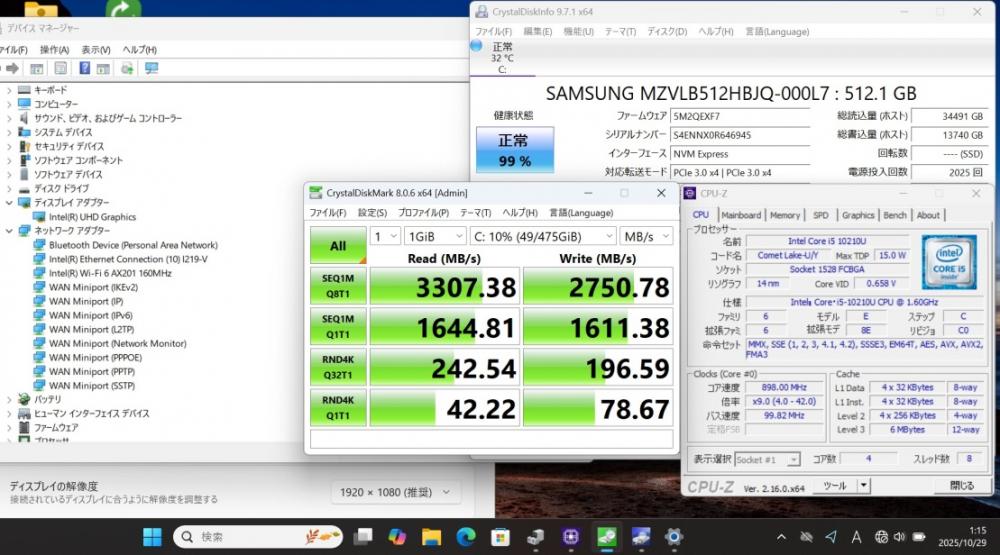Viewport: 1000px width, 555px height.
Task: Open the MB/s unit dropdown
Action: click(646, 237)
